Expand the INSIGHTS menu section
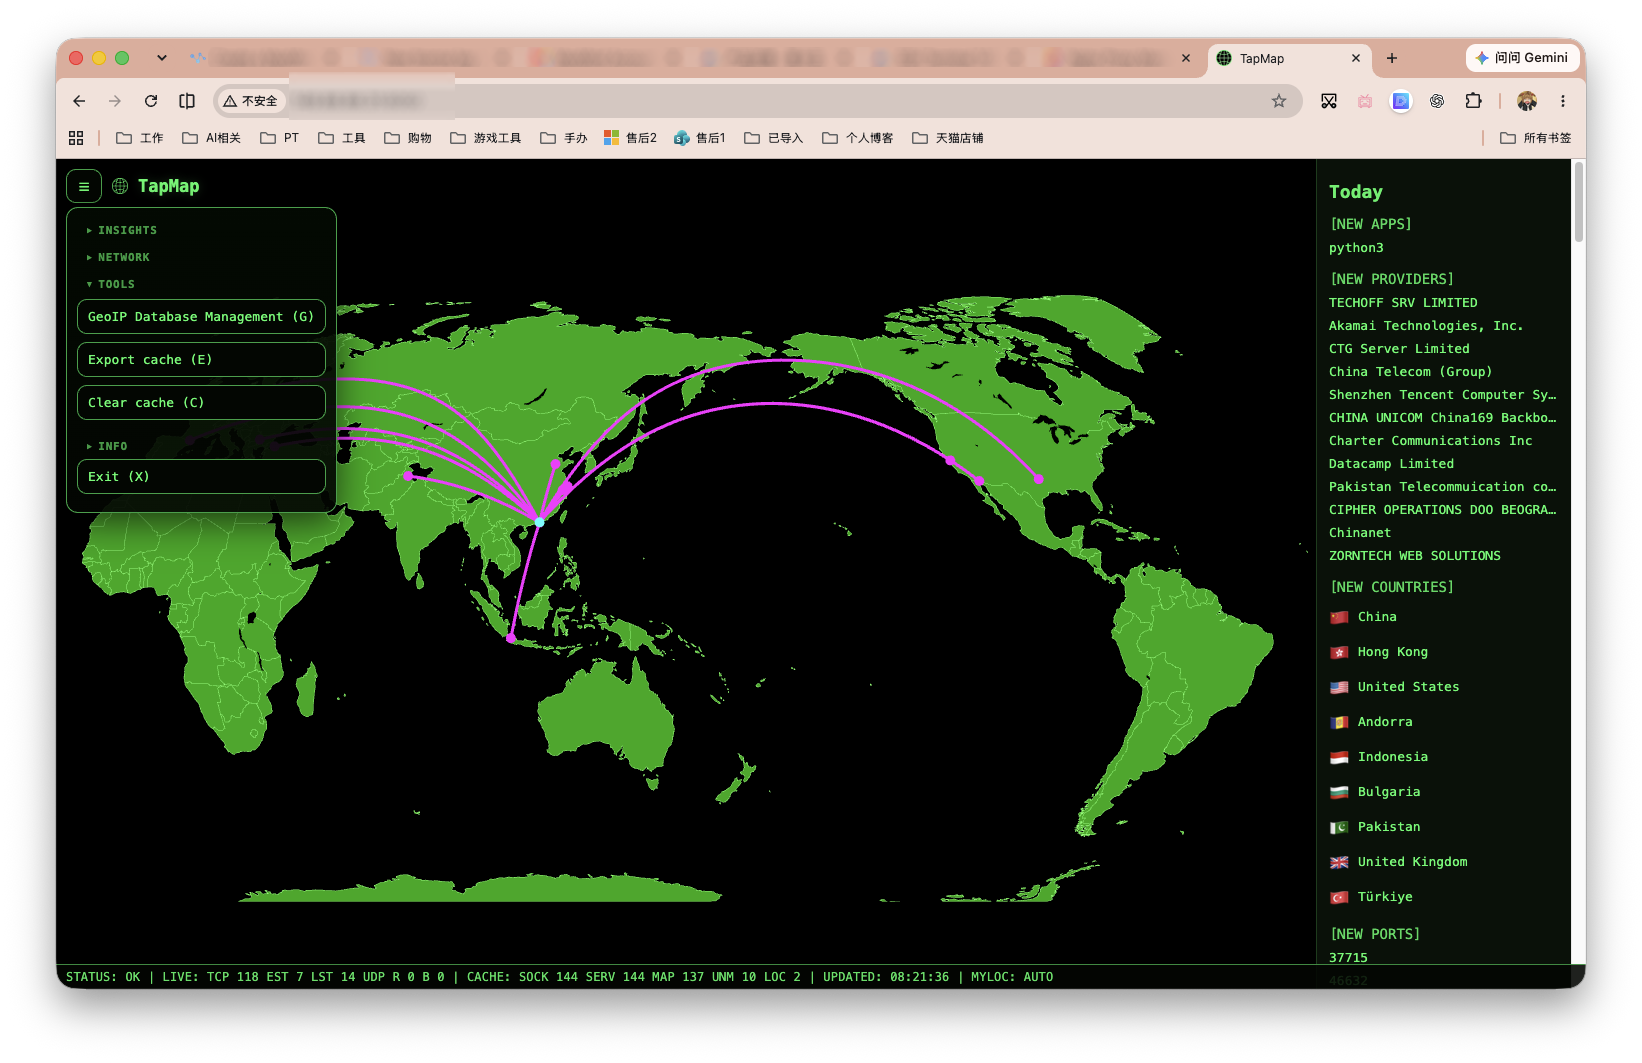1642x1063 pixels. pyautogui.click(x=122, y=231)
